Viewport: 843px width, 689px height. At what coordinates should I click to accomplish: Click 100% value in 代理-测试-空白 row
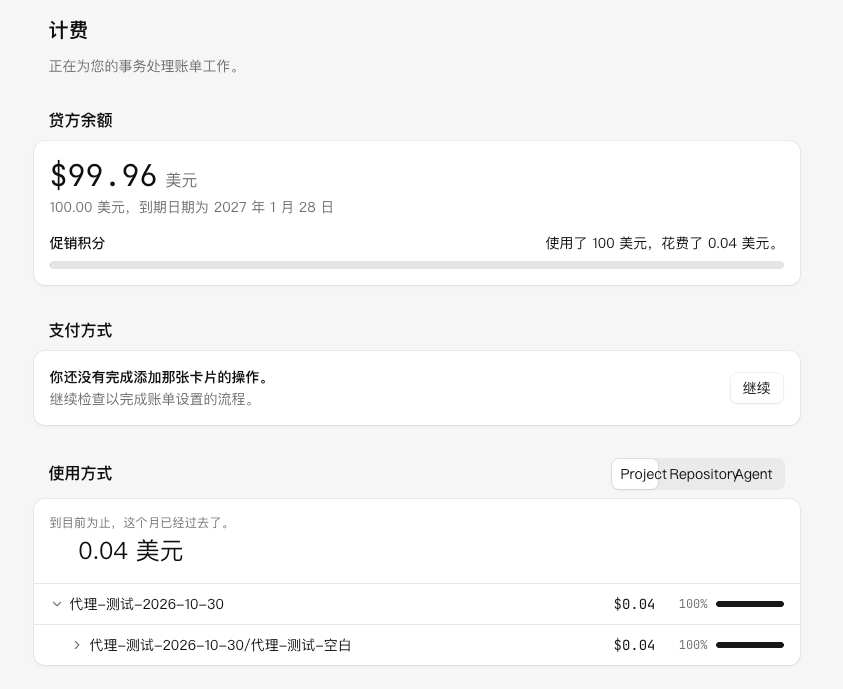[693, 645]
